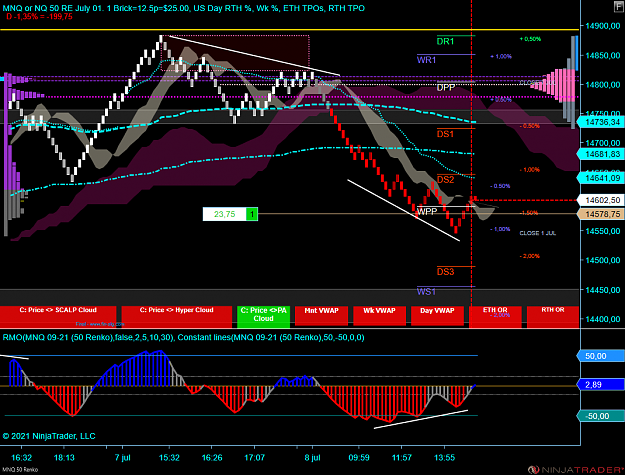Select the 14641,09 cyan price marker

(x=601, y=178)
